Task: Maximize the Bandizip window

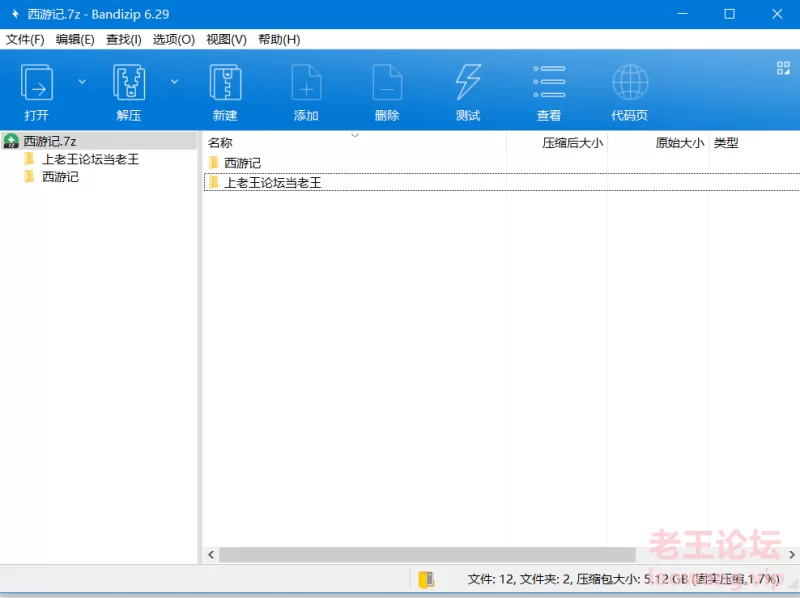Action: pyautogui.click(x=730, y=14)
